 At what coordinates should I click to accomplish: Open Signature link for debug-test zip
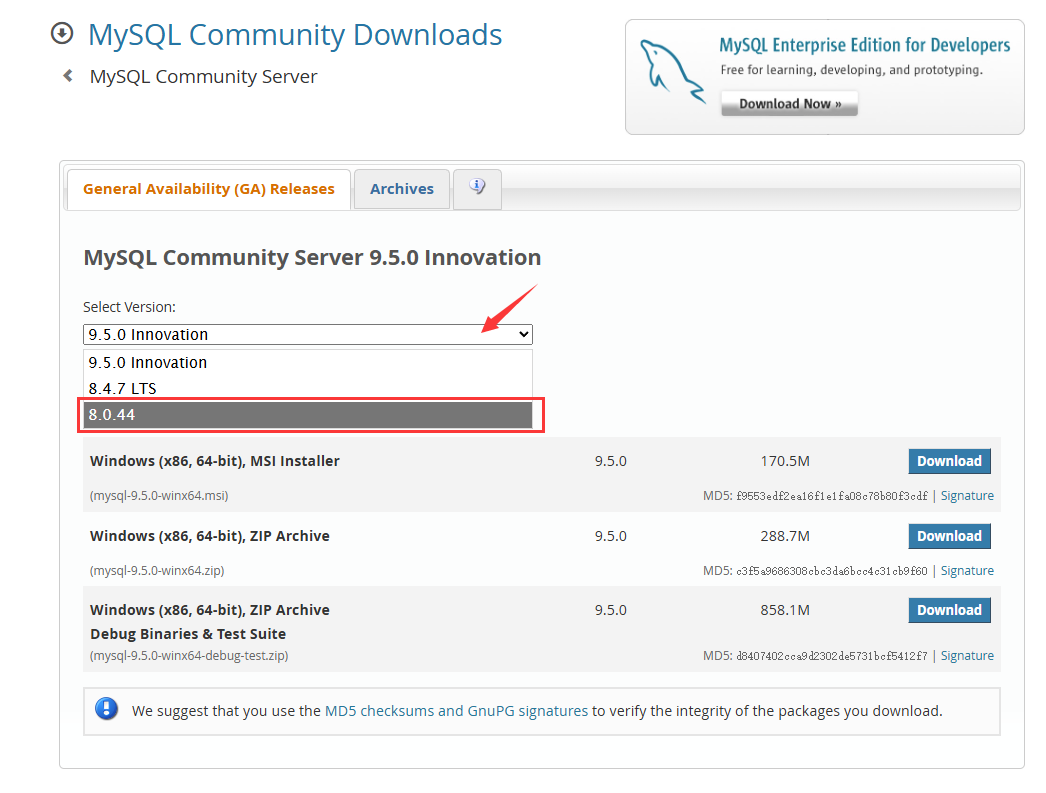pos(967,656)
